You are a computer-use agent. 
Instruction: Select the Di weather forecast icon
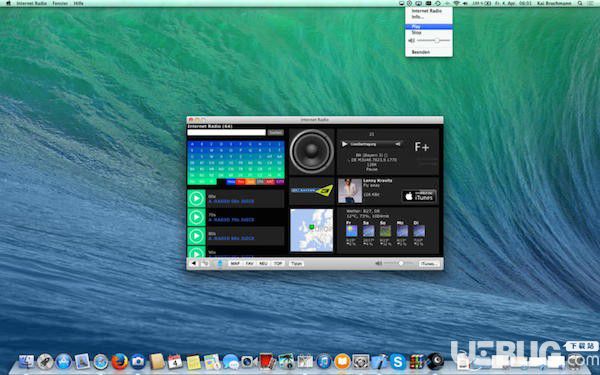coord(419,231)
